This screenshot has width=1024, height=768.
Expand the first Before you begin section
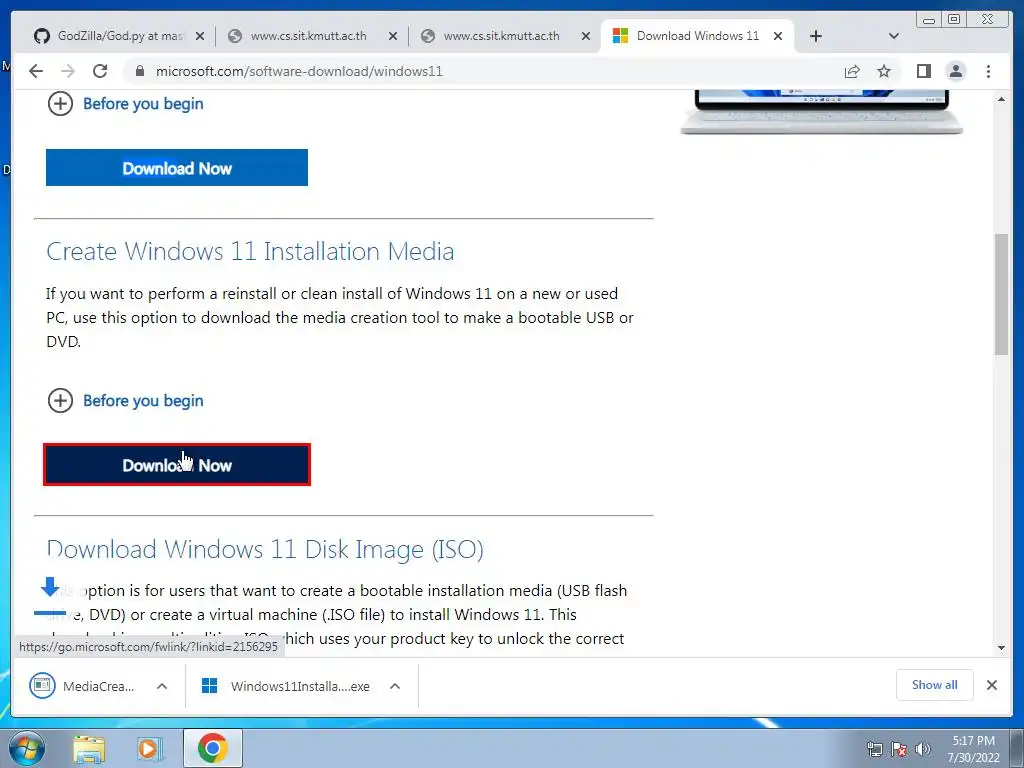[125, 104]
